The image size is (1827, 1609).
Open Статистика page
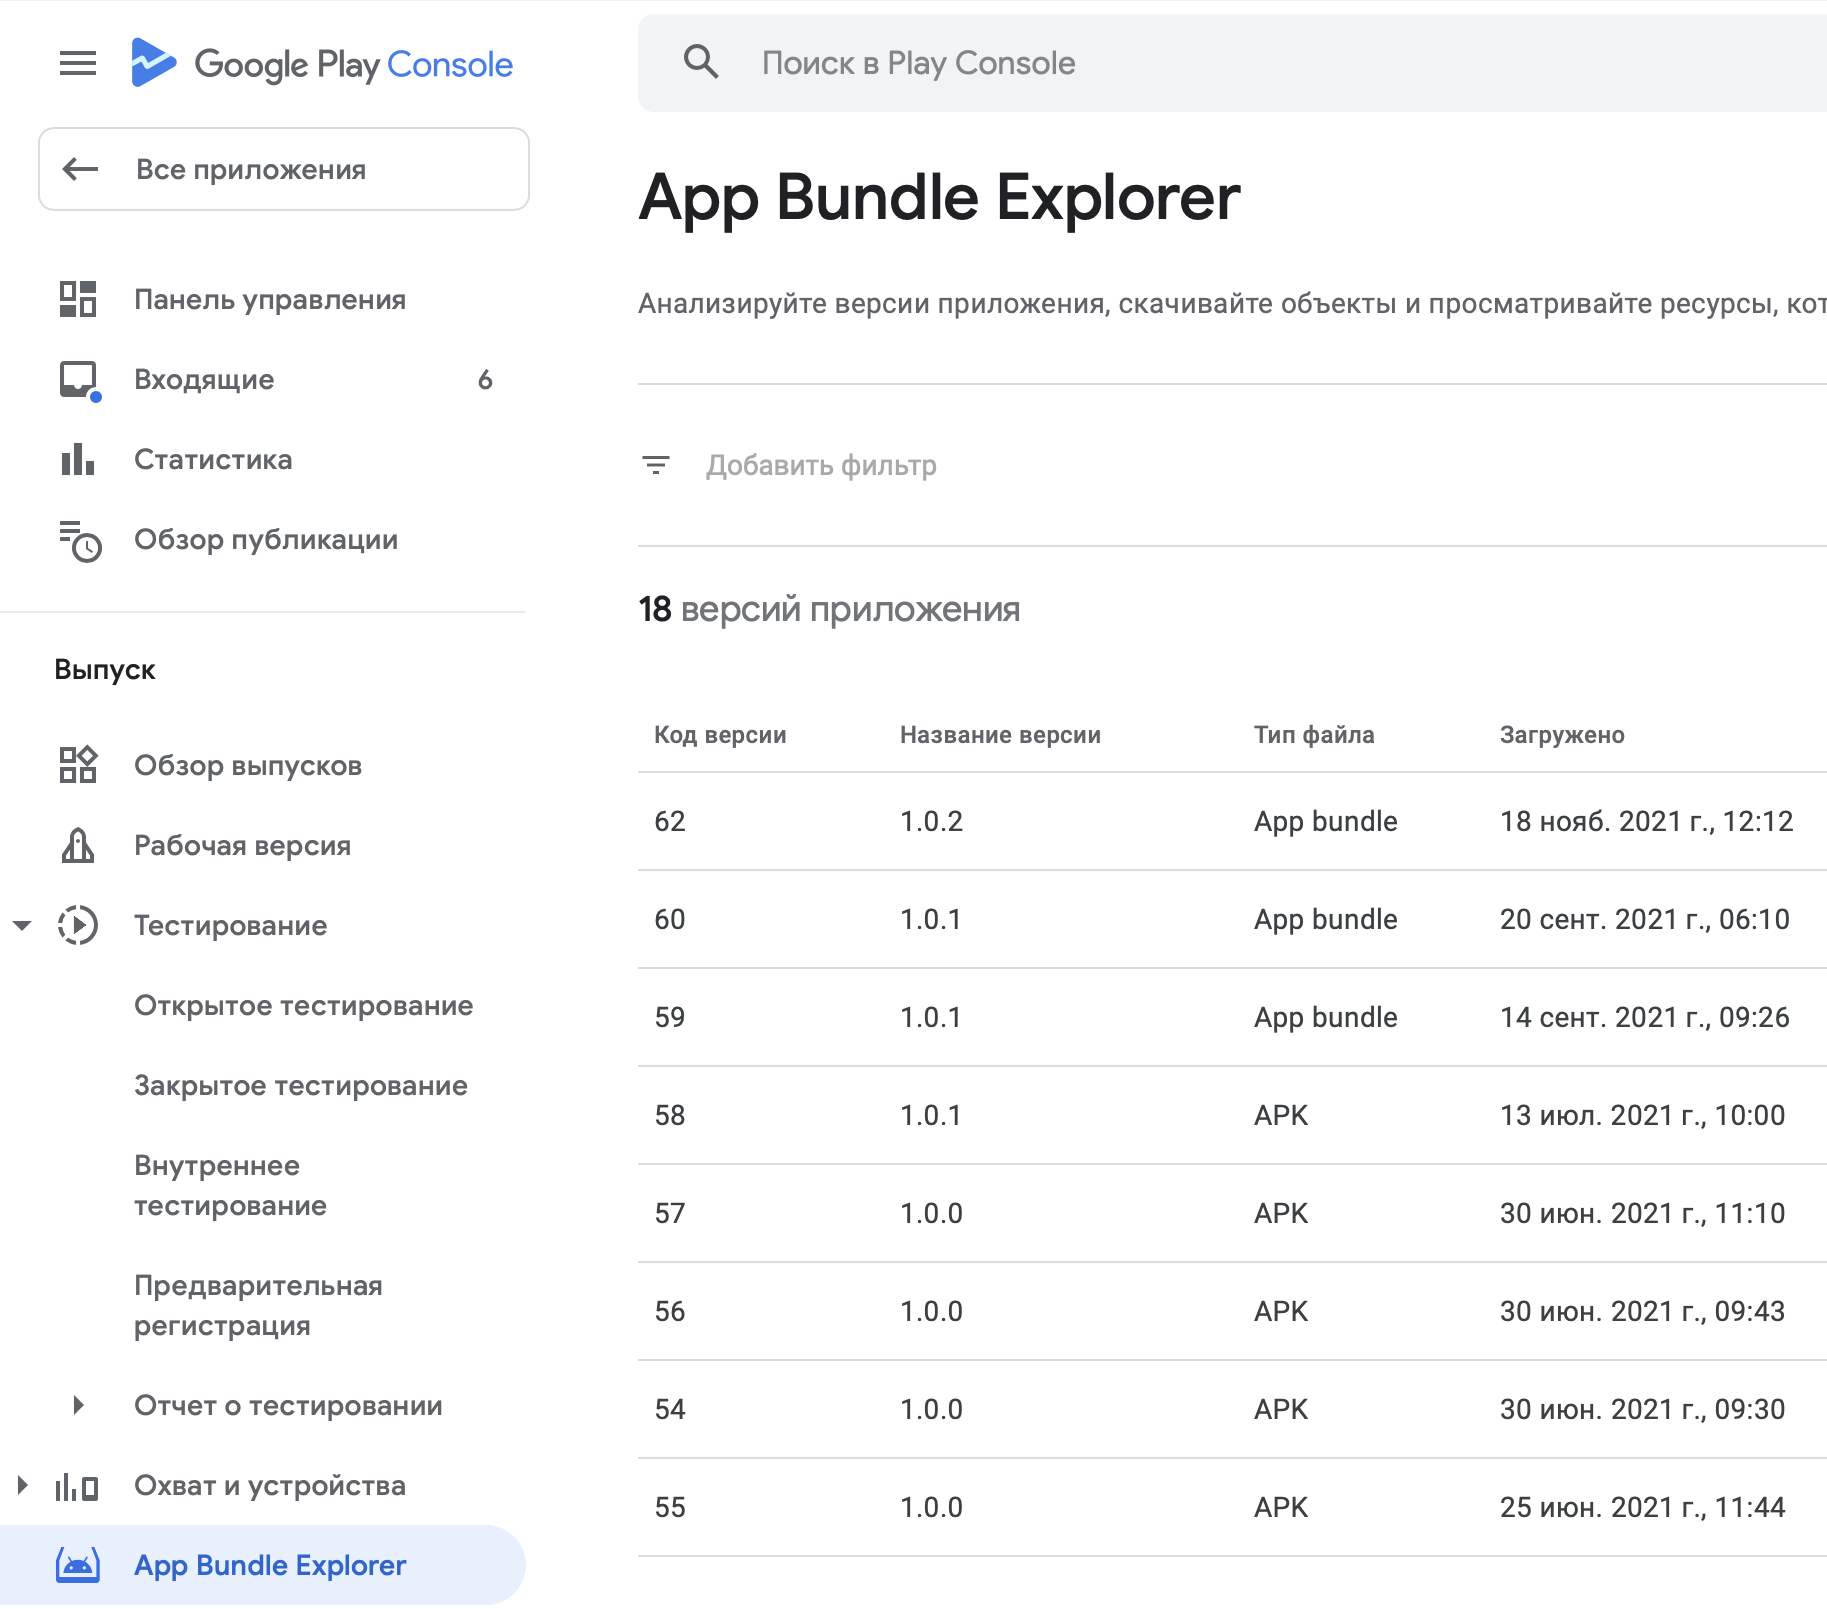[x=213, y=459]
